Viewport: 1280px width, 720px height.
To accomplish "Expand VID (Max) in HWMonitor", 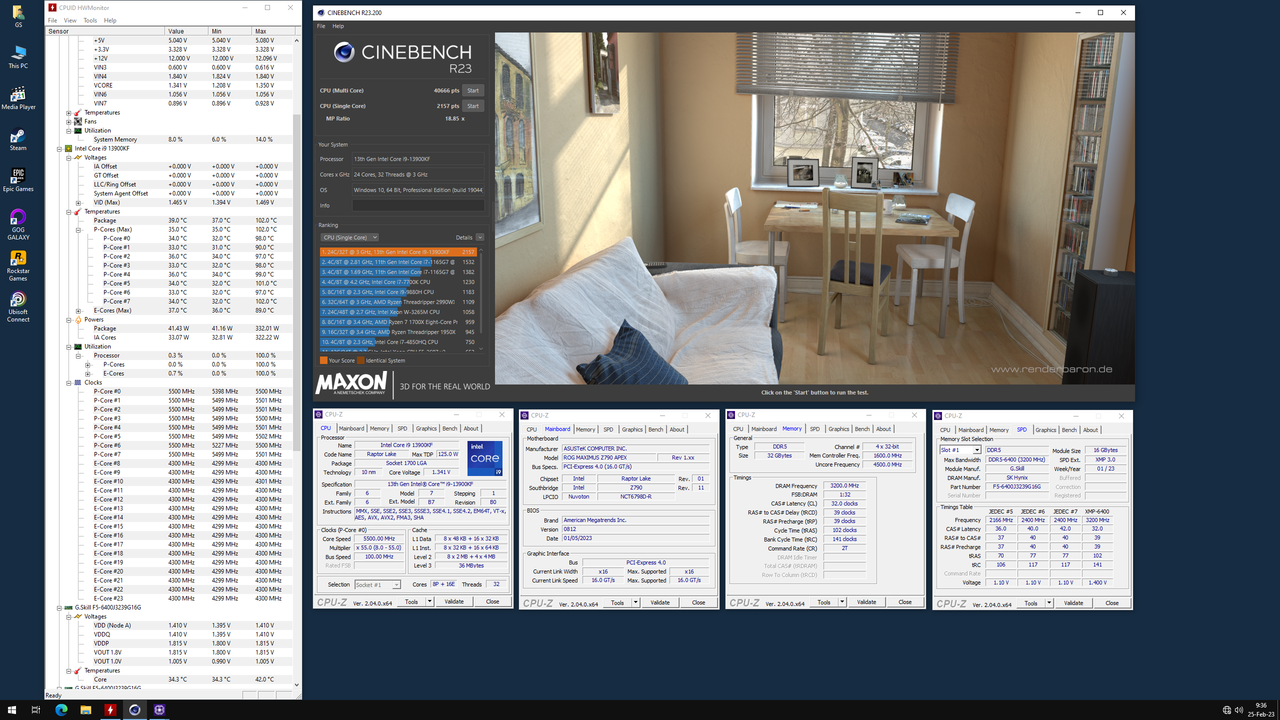I will tap(78, 202).
